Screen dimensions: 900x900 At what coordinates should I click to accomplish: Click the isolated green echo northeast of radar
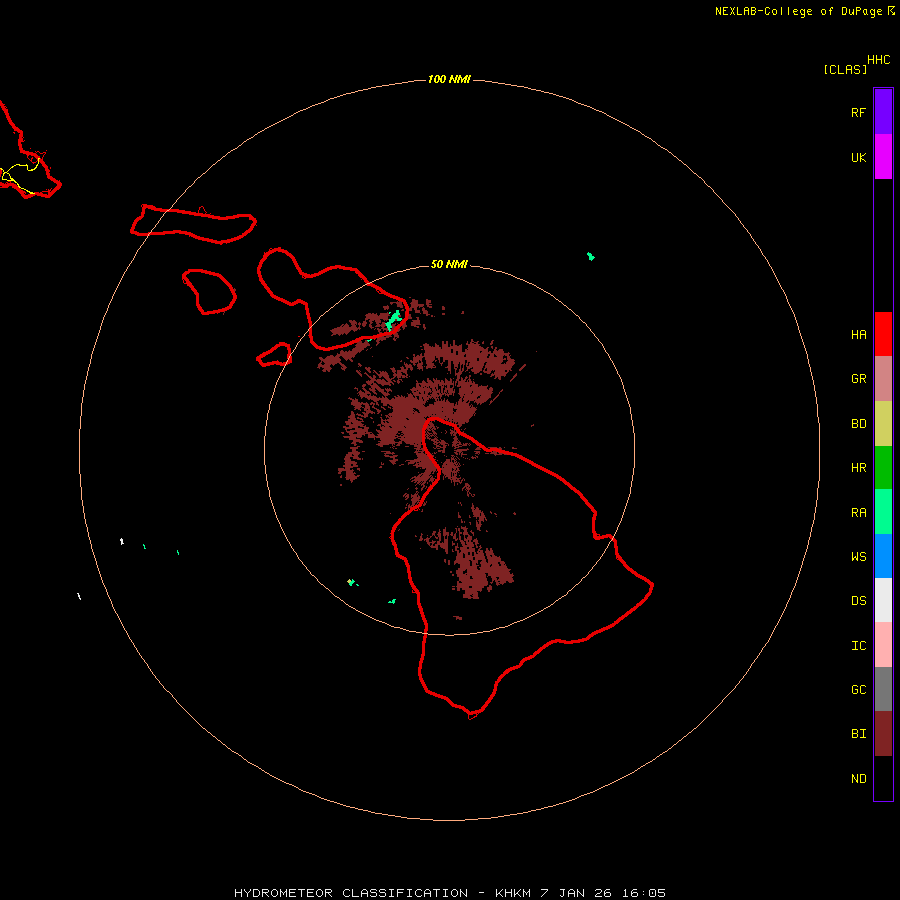tap(591, 256)
